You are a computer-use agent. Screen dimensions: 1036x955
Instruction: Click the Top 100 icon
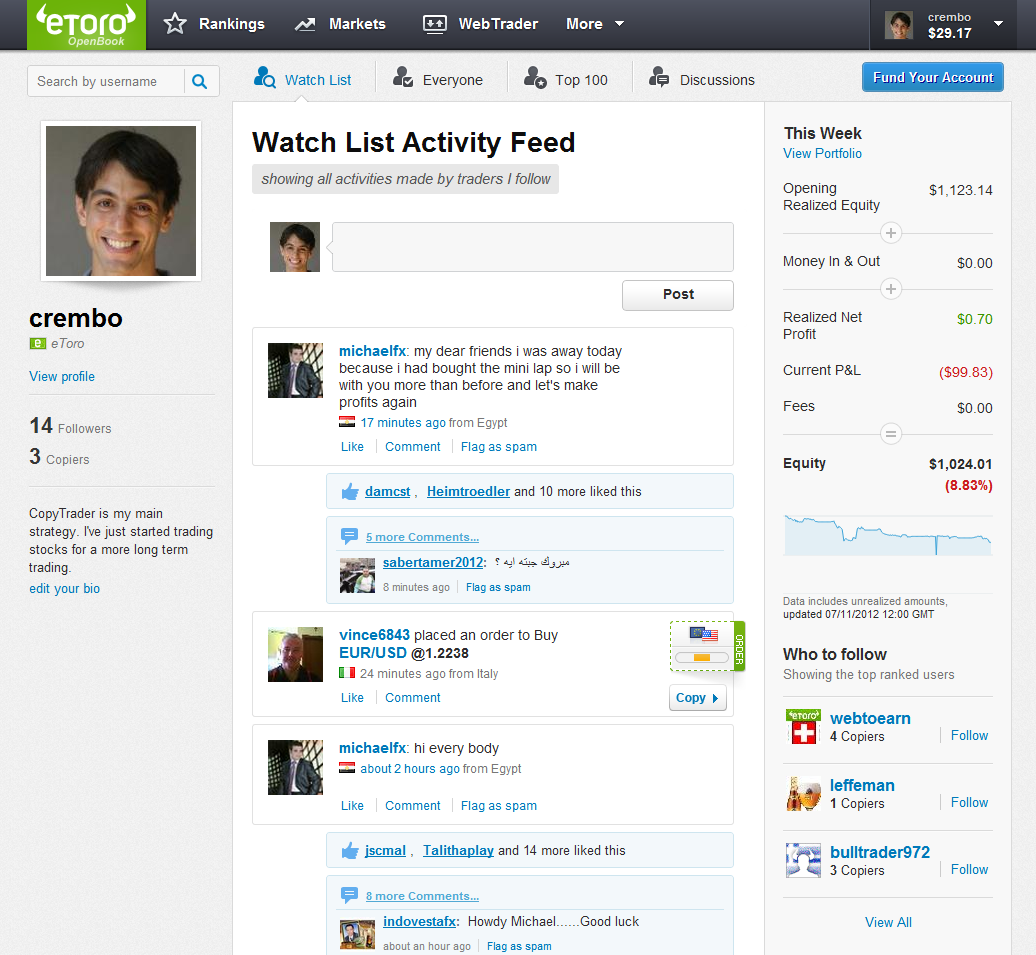click(535, 77)
